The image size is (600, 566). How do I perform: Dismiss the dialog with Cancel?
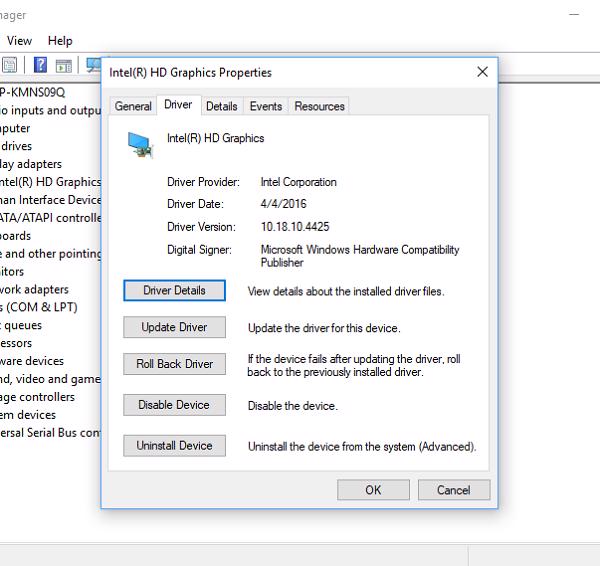point(454,490)
